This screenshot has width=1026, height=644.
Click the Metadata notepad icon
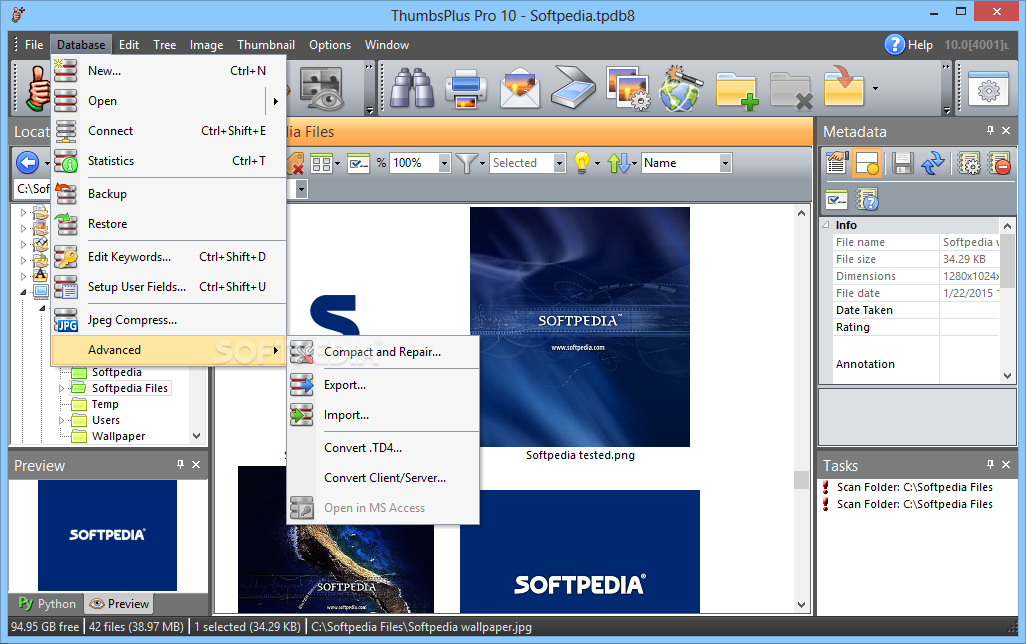coord(837,162)
